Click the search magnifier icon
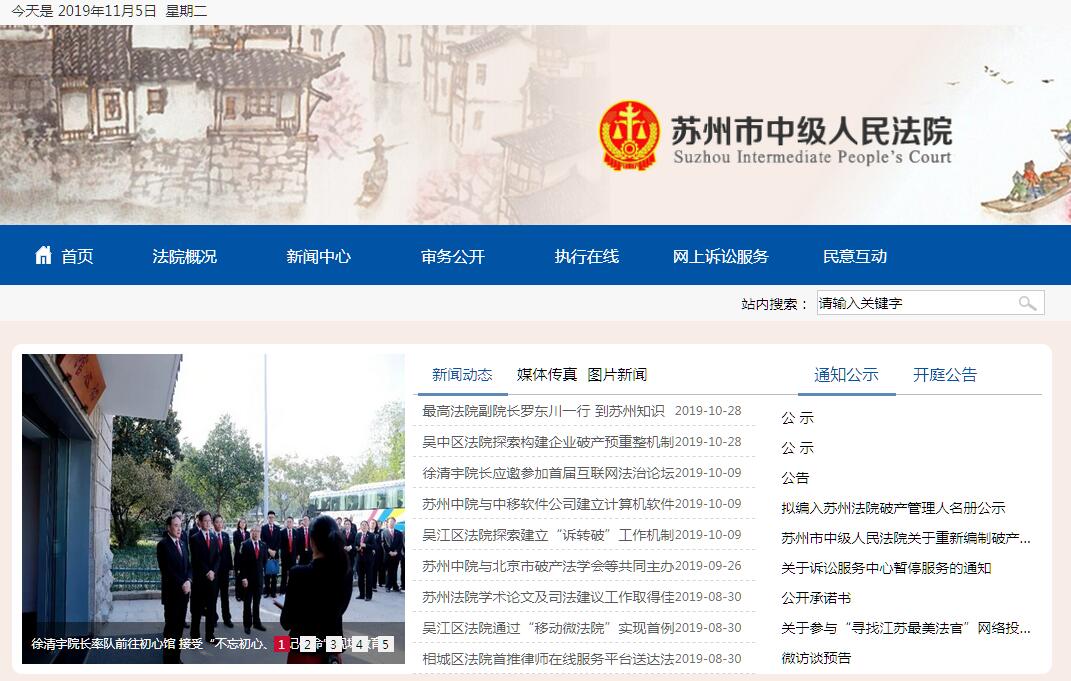 1027,303
